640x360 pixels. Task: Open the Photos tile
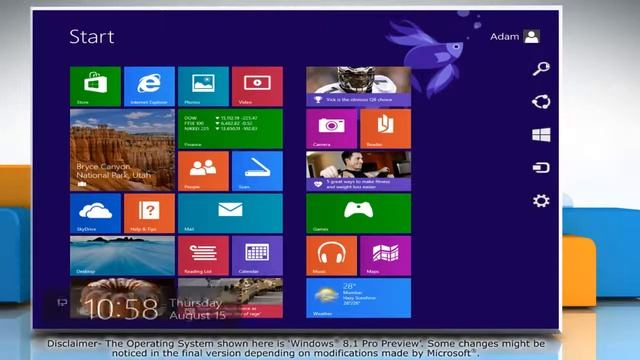point(203,87)
